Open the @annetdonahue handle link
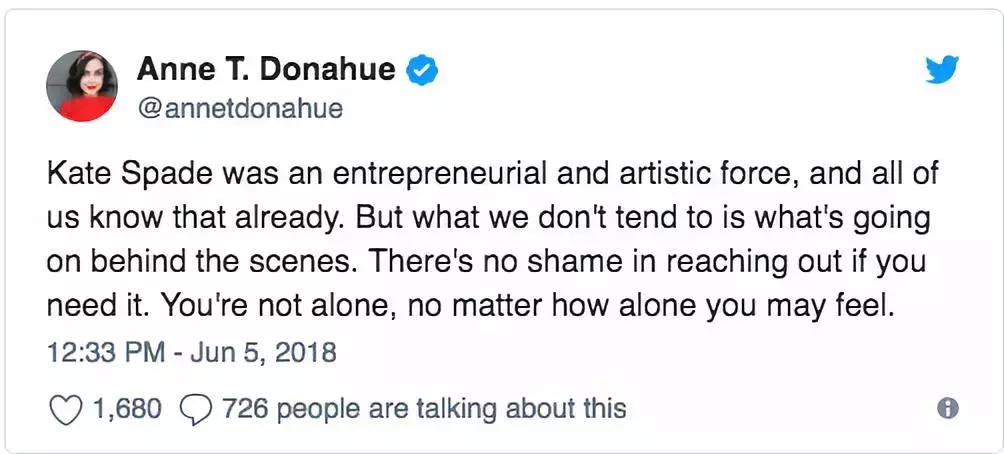The height and width of the screenshot is (454, 1004). (239, 108)
